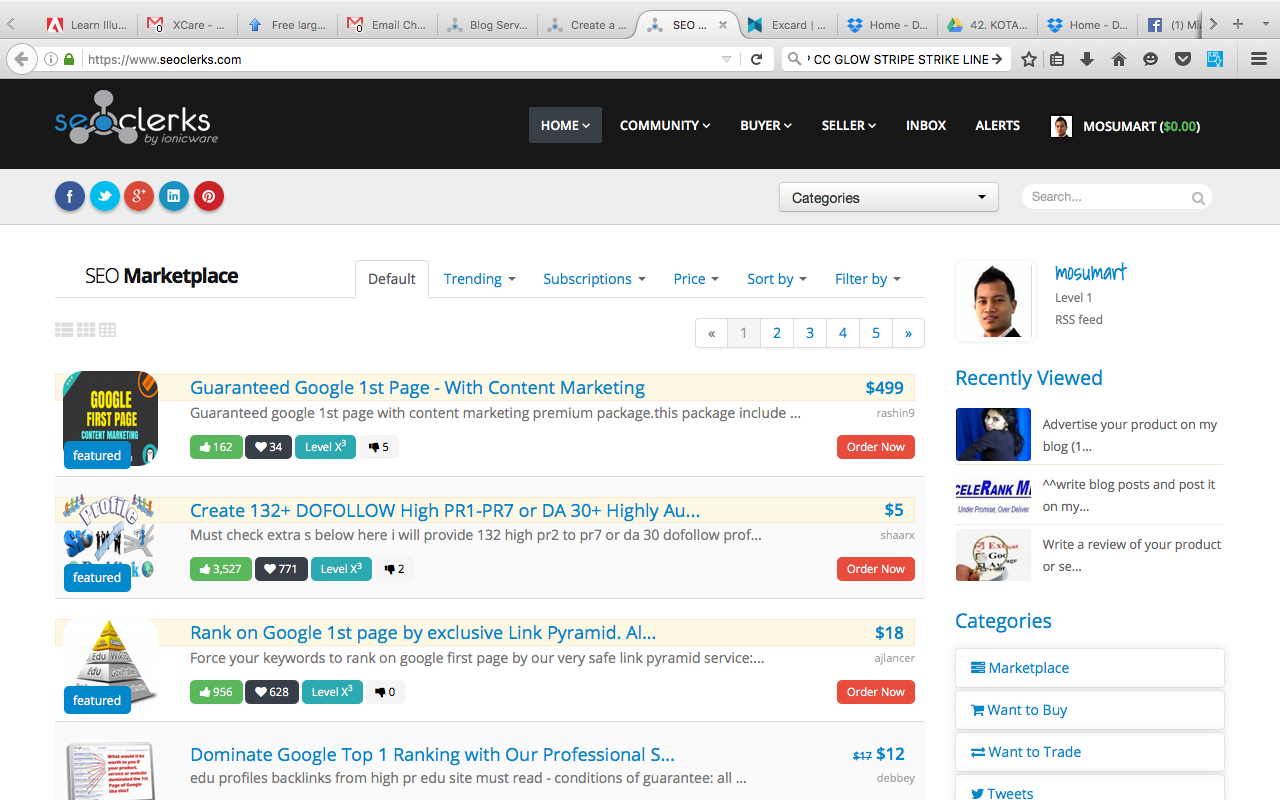The width and height of the screenshot is (1280, 800).
Task: Switch to list view layout icon
Action: [64, 330]
